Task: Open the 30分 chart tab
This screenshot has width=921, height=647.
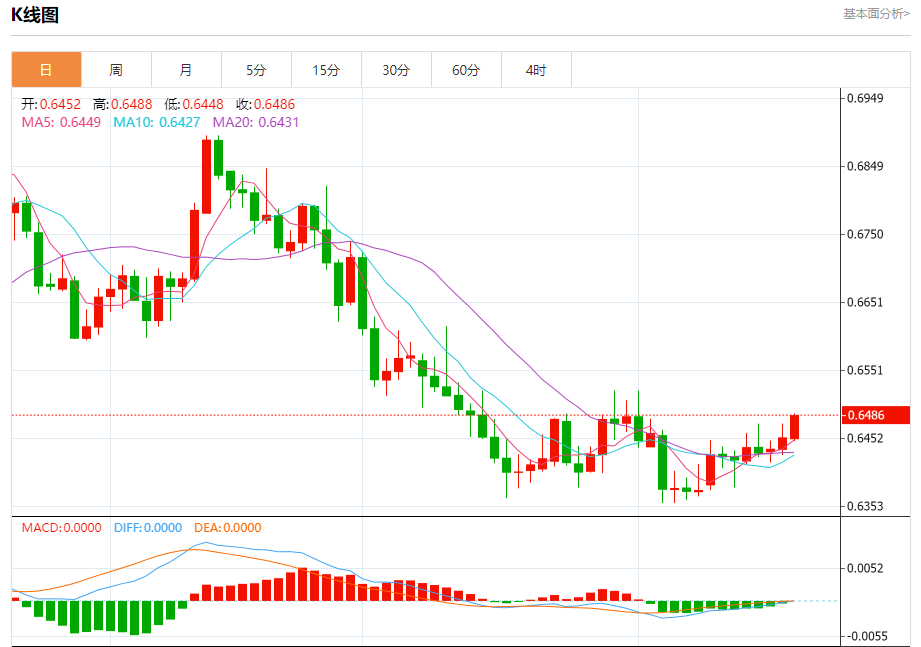Action: [x=396, y=70]
